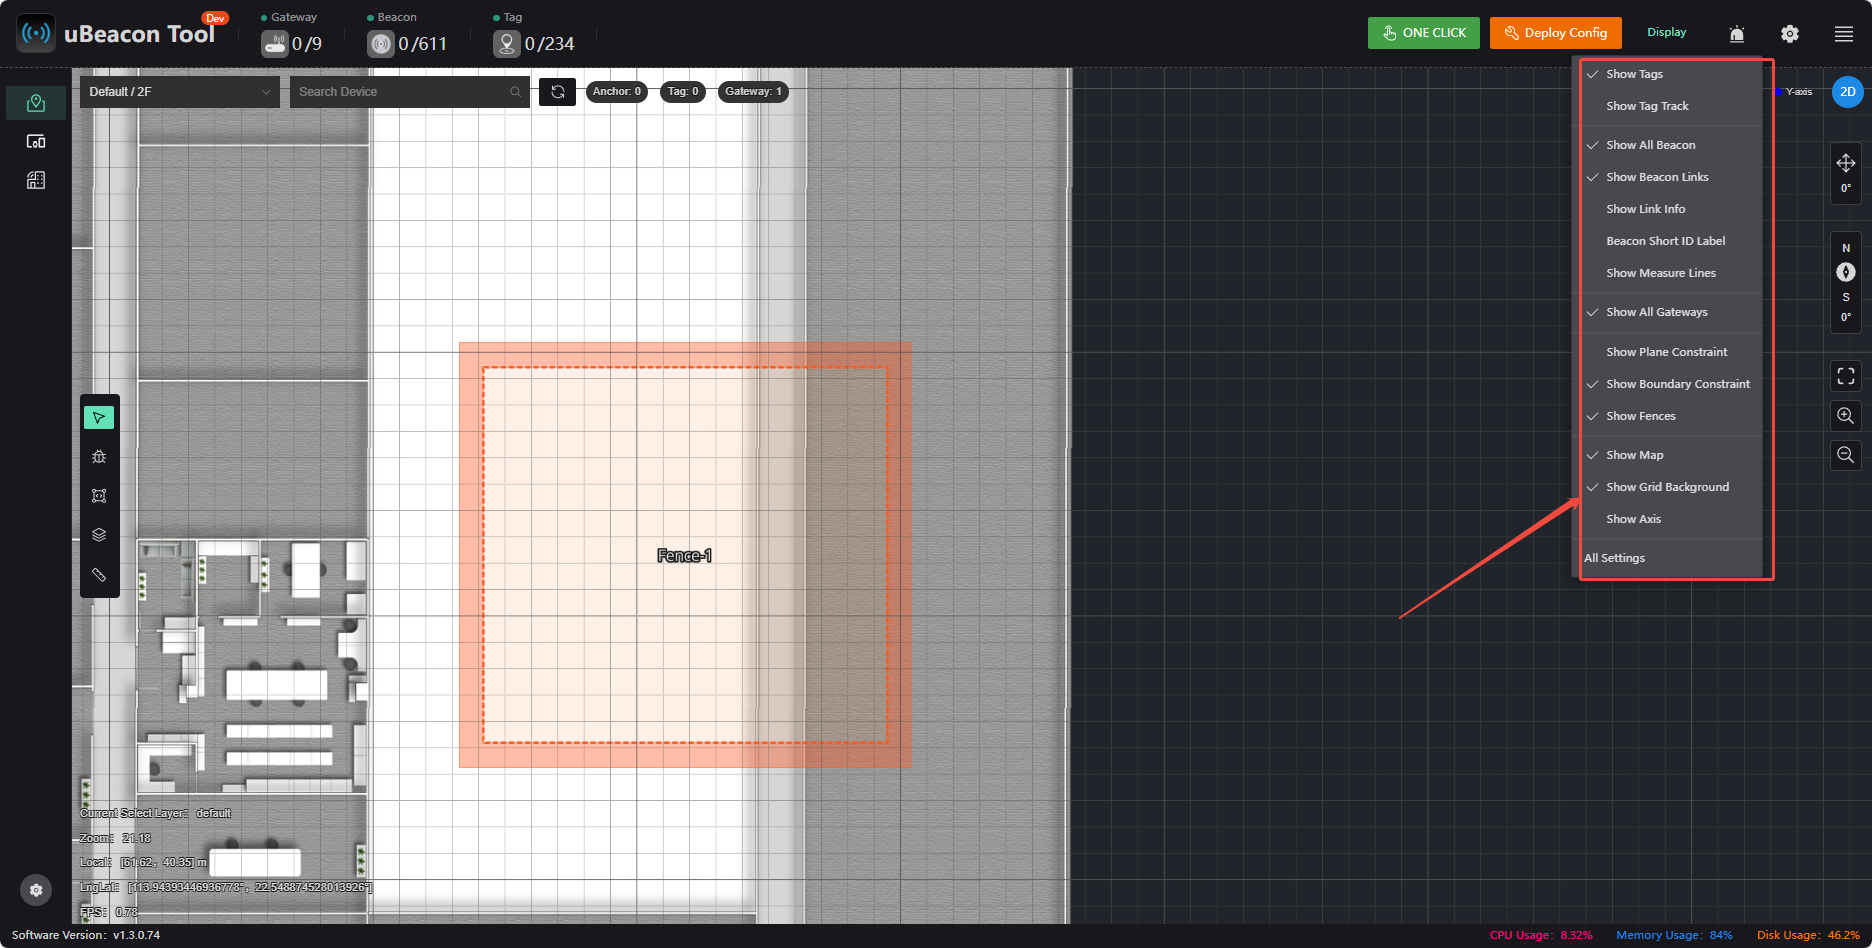Open the Default / 2F floor dropdown
The height and width of the screenshot is (948, 1872).
(180, 92)
